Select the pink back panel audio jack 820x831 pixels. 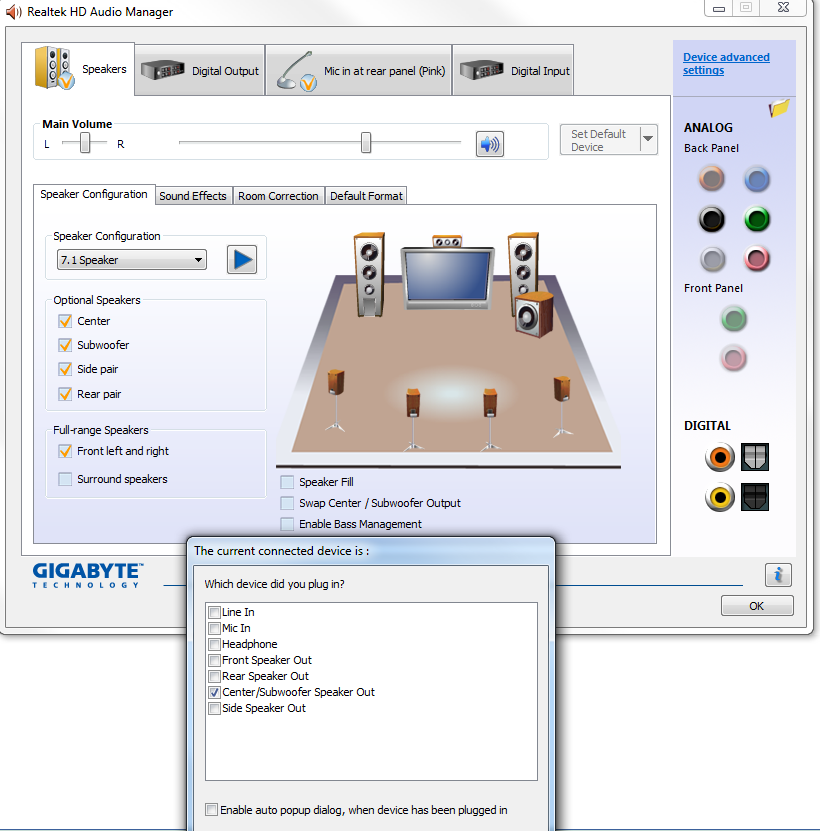(756, 259)
